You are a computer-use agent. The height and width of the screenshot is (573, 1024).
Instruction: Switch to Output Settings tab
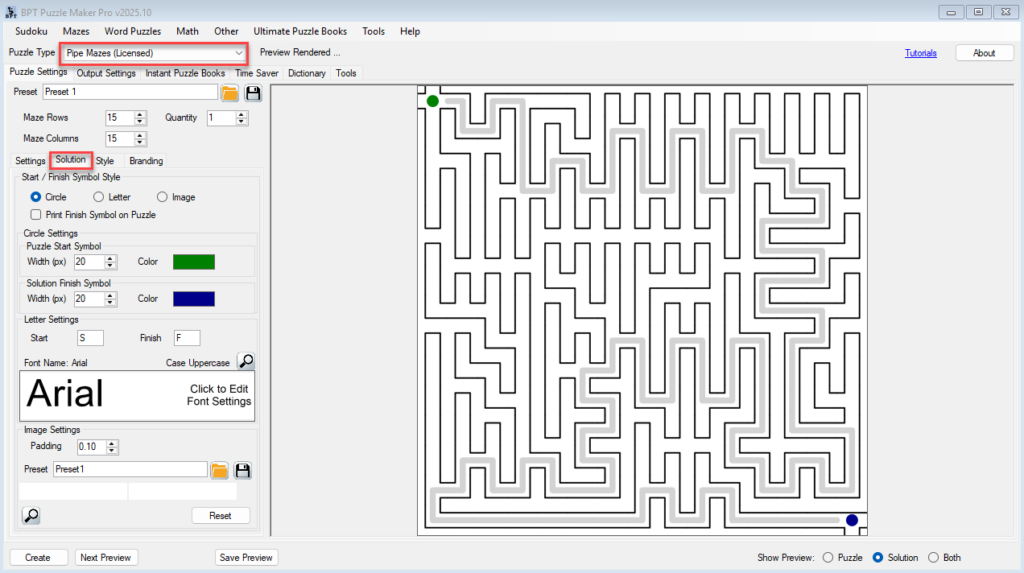click(106, 73)
